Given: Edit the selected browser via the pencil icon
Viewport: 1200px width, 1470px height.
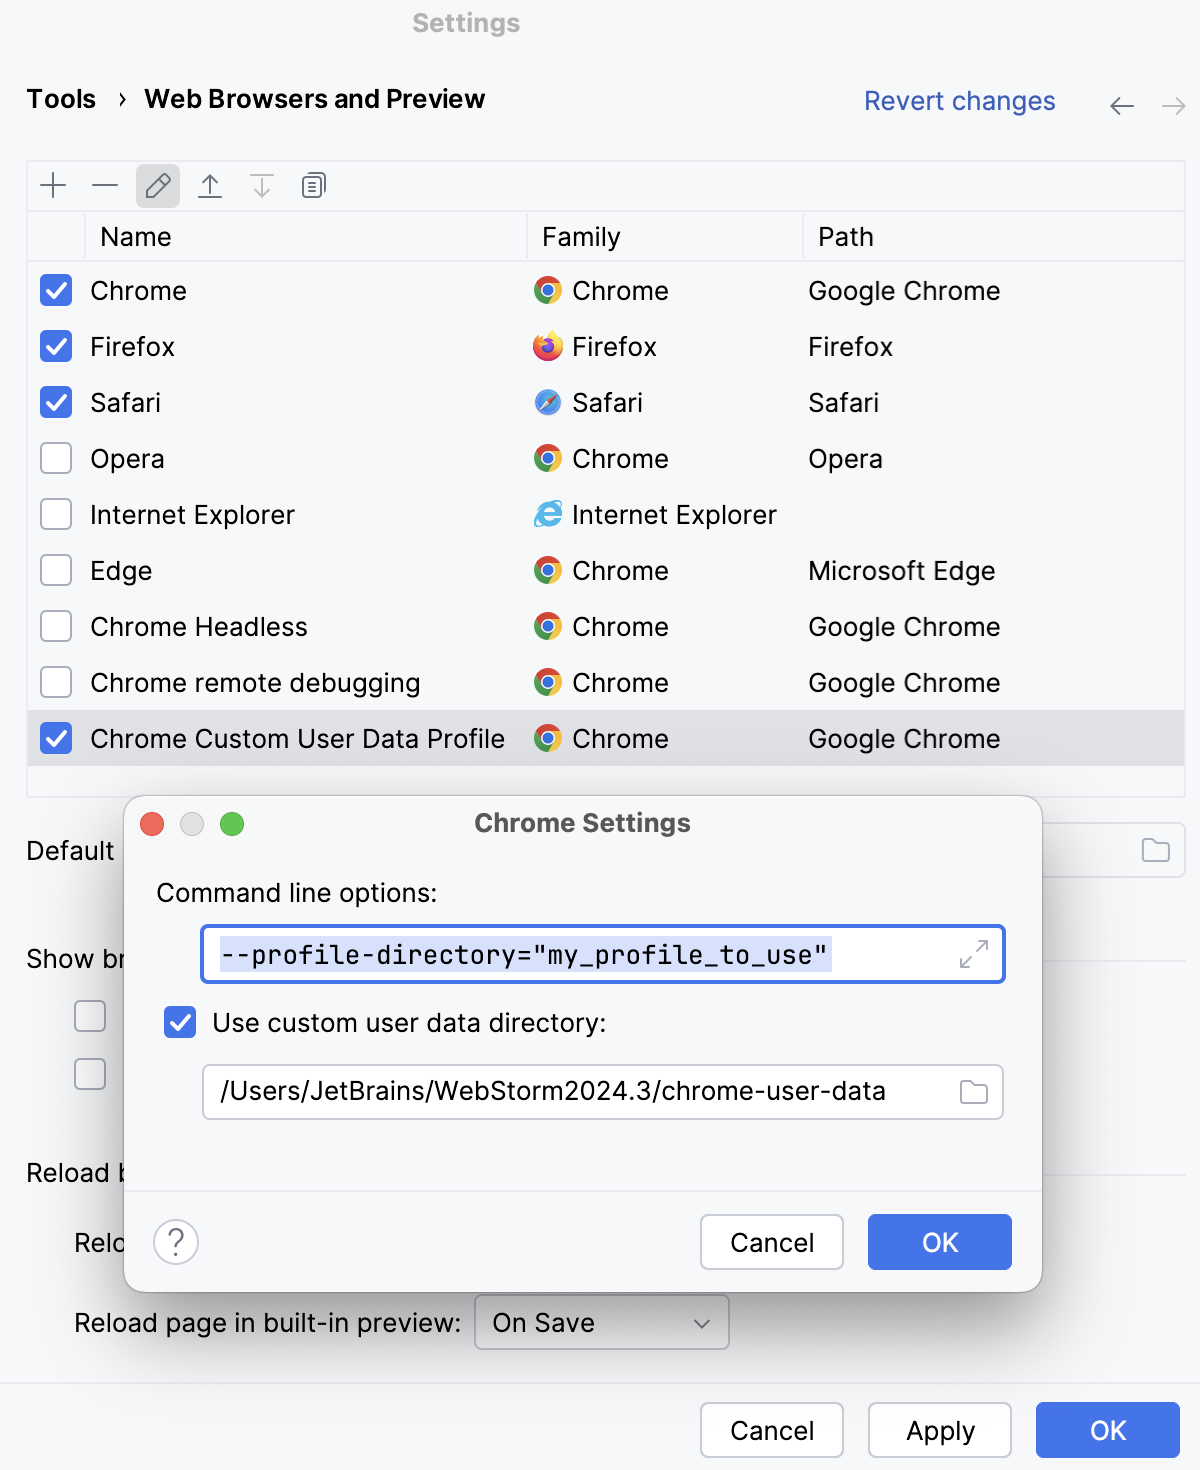Looking at the screenshot, I should 157,185.
